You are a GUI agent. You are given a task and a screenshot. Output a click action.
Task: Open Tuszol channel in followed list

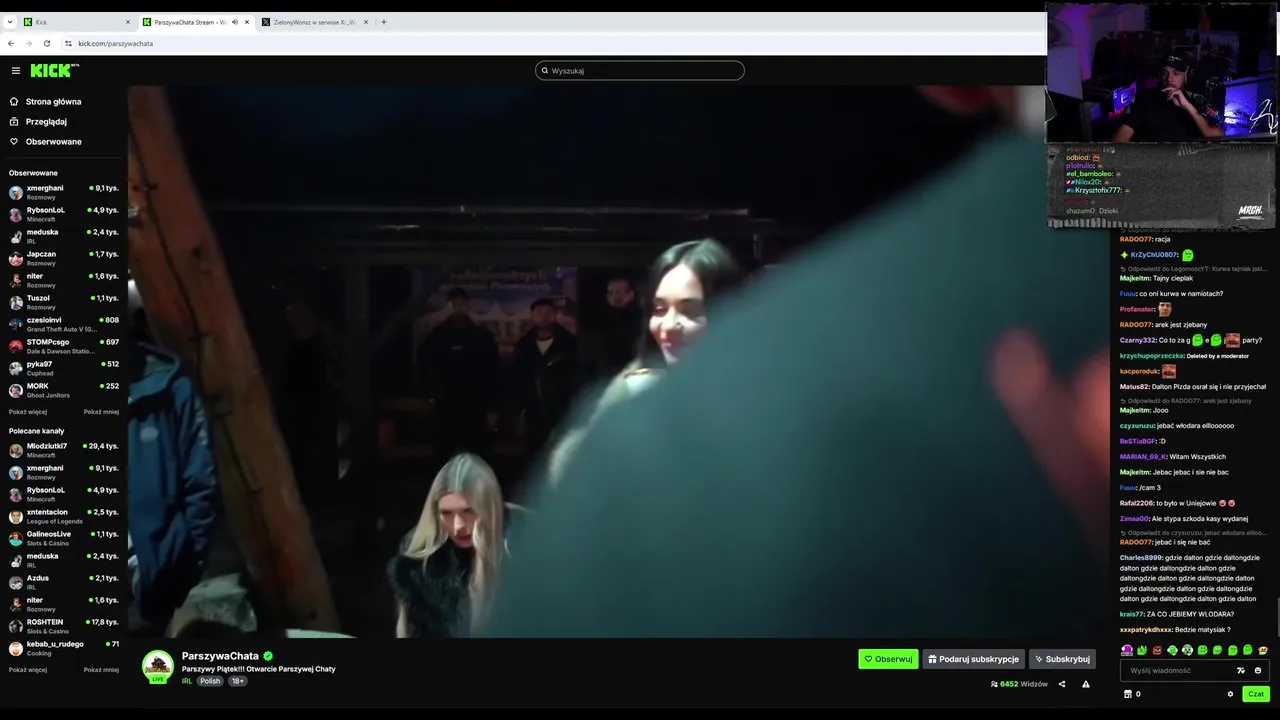pos(64,302)
